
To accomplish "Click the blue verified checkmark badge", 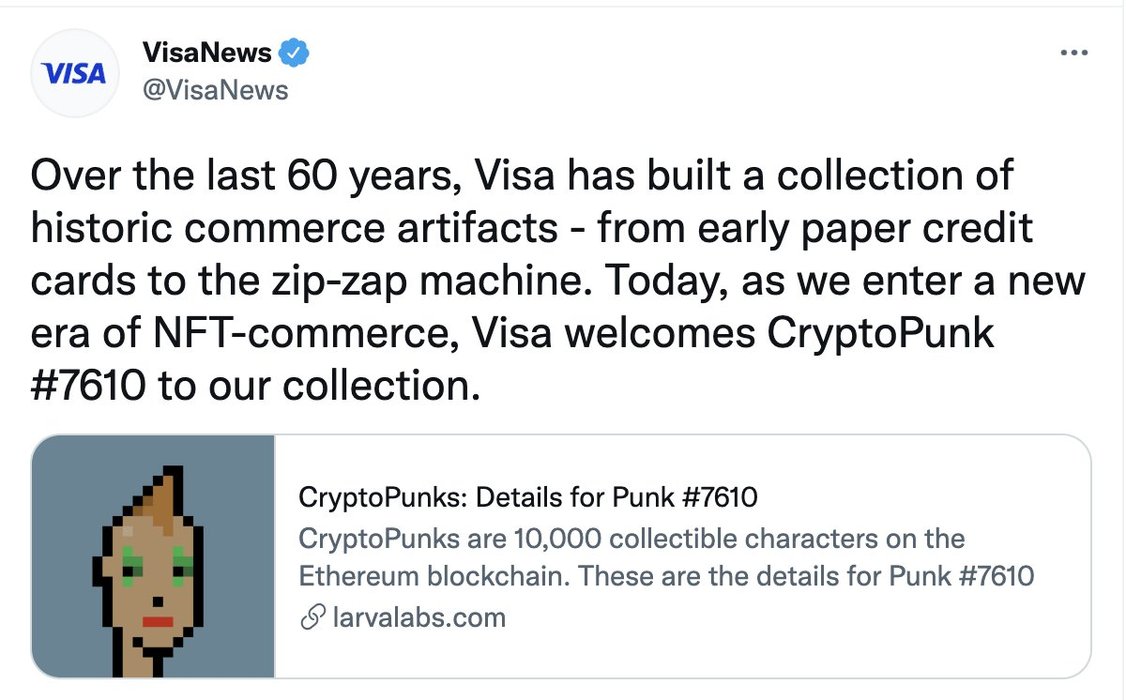I will tap(293, 53).
